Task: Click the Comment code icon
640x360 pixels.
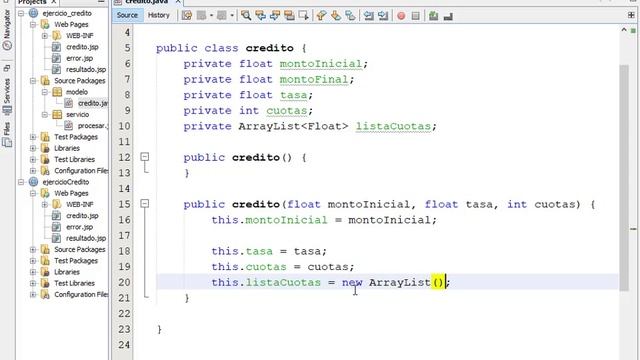Action: tap(433, 16)
